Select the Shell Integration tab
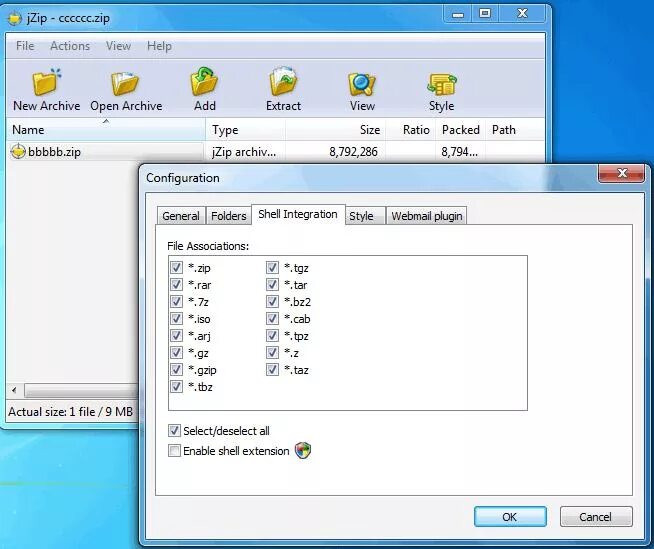 pos(298,214)
